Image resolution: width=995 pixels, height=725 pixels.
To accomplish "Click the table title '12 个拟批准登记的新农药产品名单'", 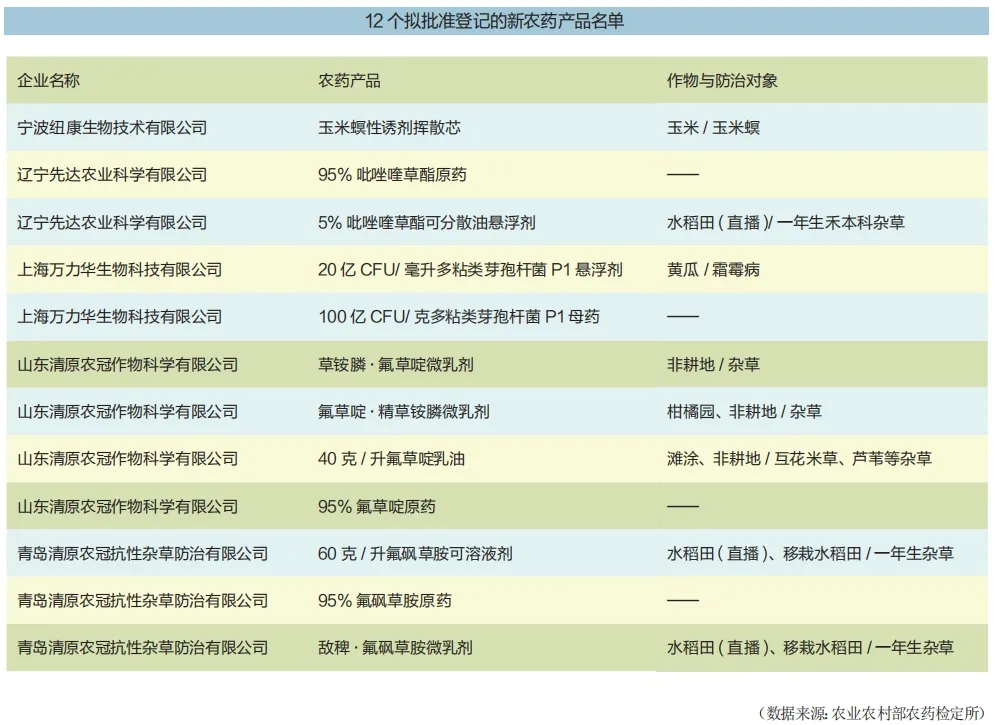I will pos(494,21).
